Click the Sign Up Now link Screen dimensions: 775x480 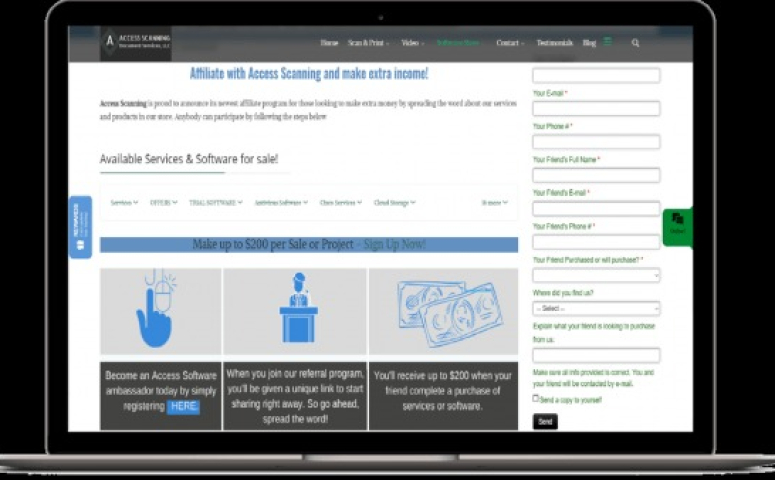coord(394,245)
